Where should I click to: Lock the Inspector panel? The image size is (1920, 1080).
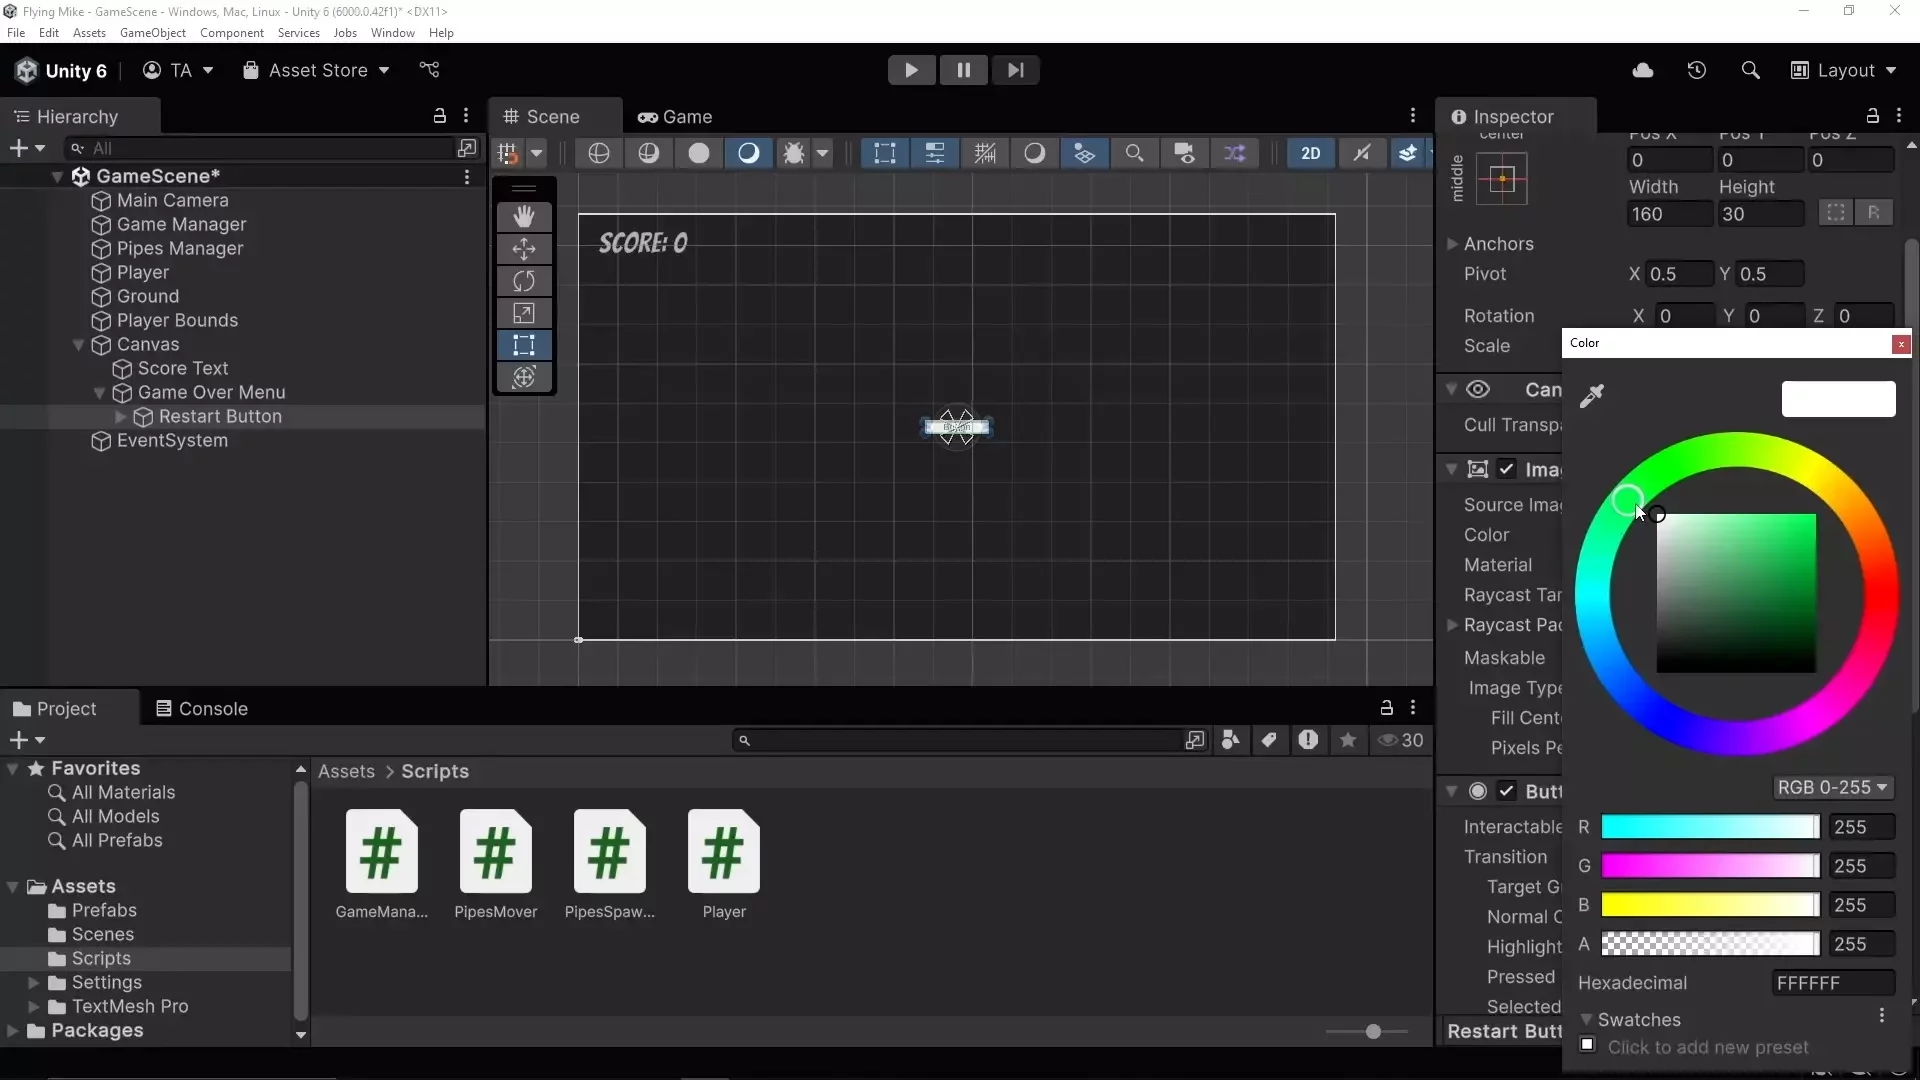1873,116
